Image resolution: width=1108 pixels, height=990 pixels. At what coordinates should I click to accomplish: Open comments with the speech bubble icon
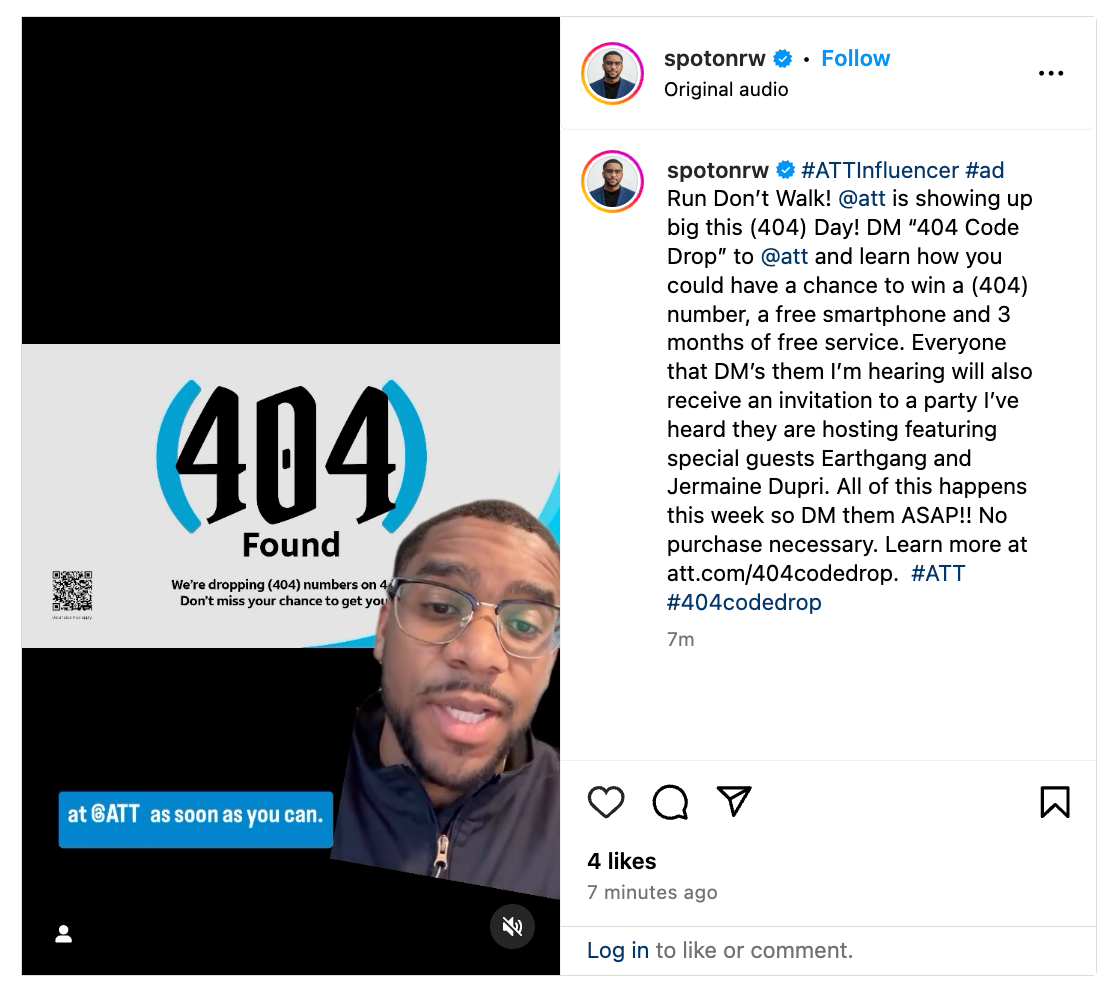point(670,802)
